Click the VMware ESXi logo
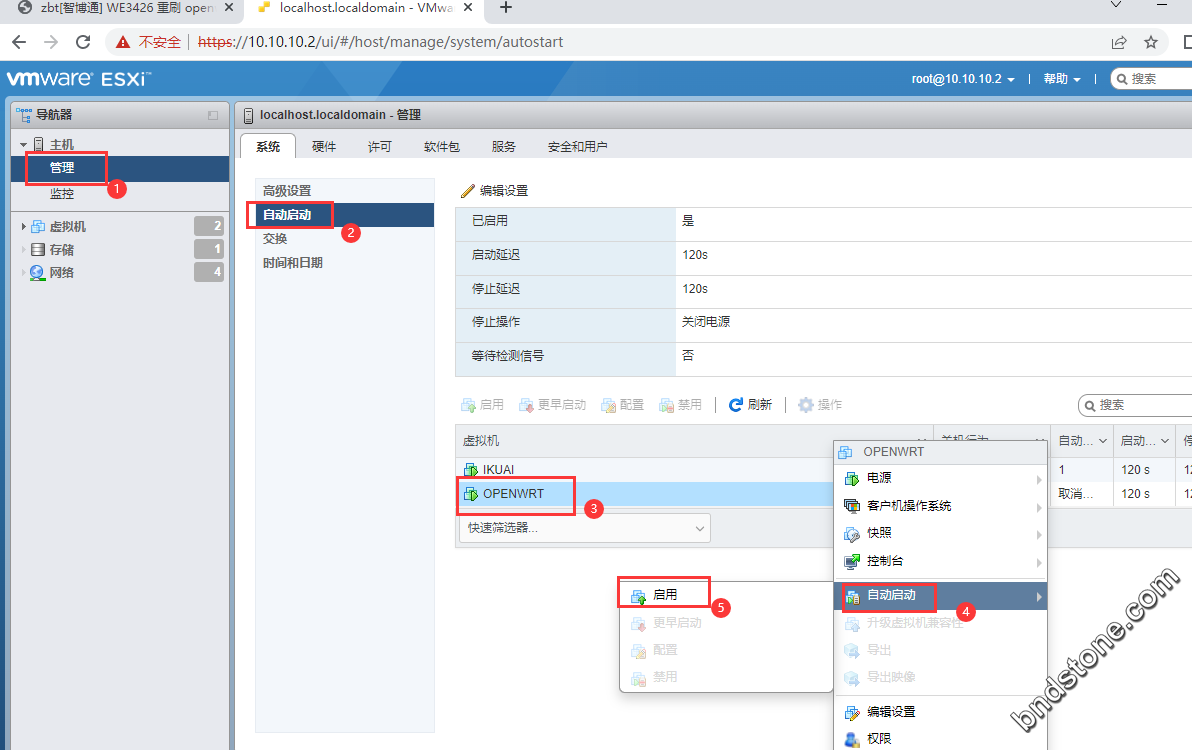Screen dimensions: 1192x750 click(x=79, y=78)
